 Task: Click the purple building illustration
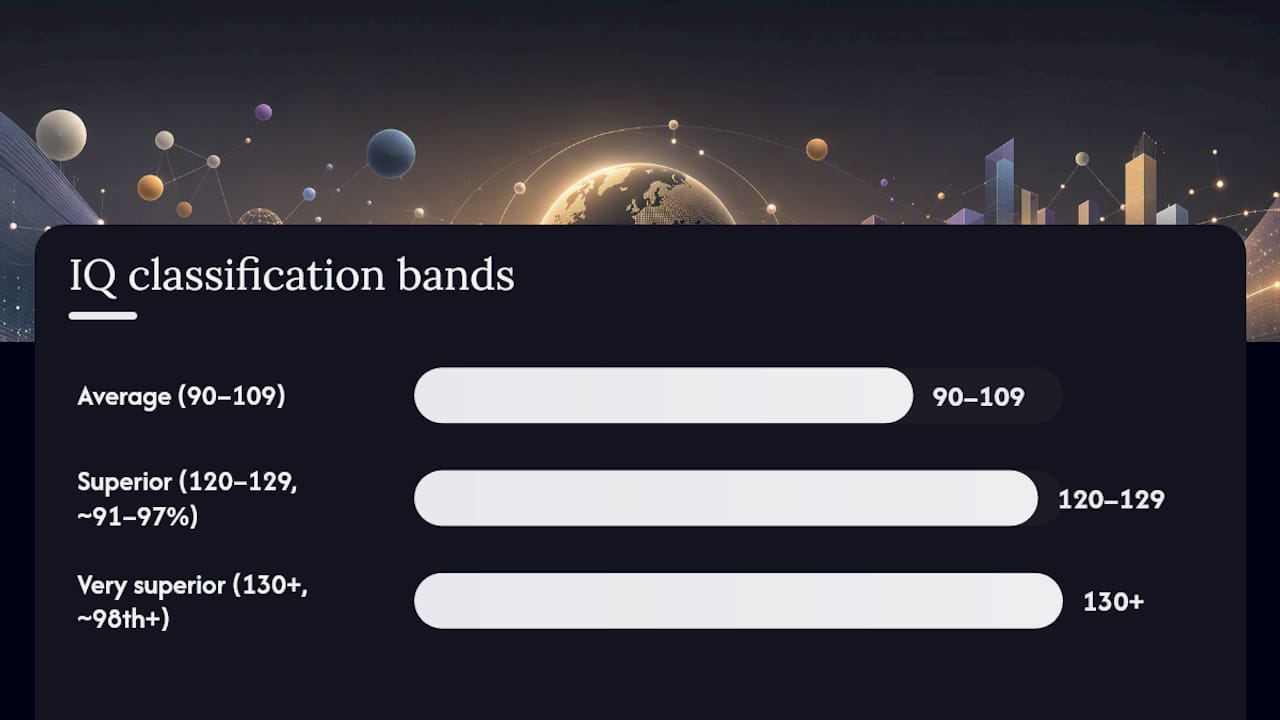[x=999, y=183]
